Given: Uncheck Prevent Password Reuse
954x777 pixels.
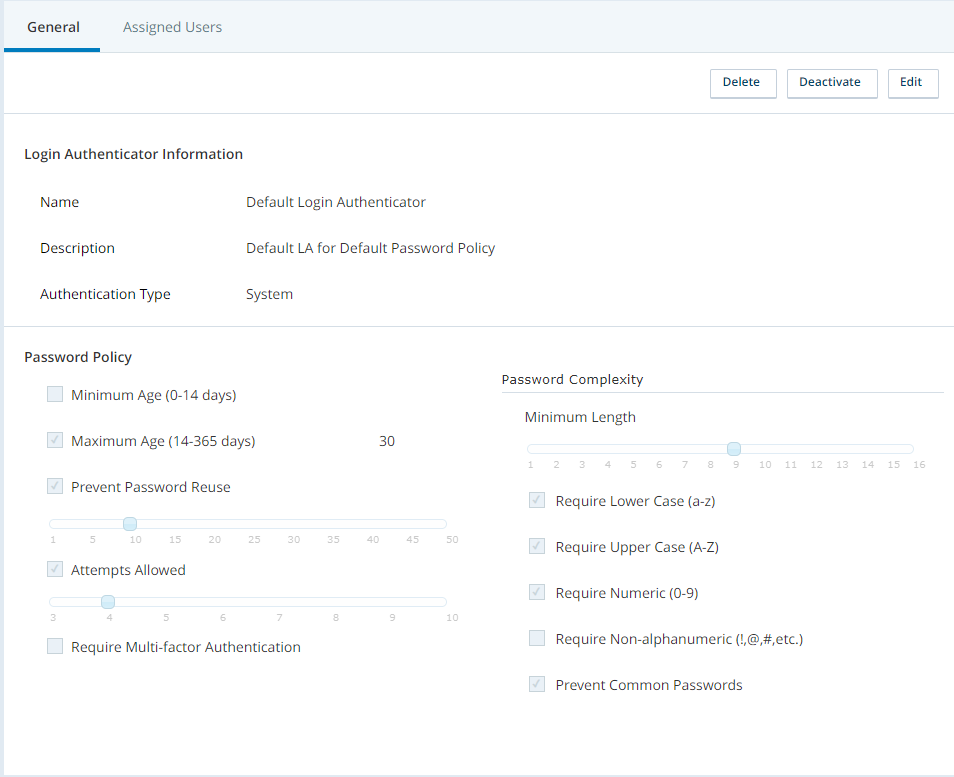Looking at the screenshot, I should pyautogui.click(x=55, y=487).
